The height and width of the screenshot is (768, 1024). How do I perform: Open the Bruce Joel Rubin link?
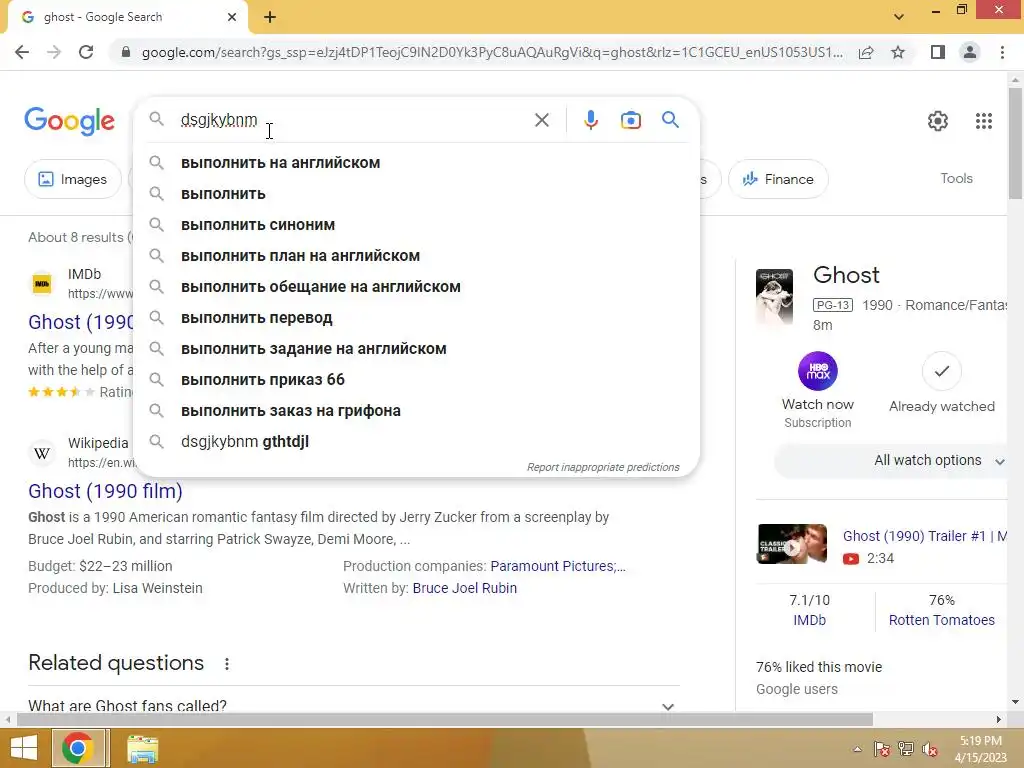464,588
